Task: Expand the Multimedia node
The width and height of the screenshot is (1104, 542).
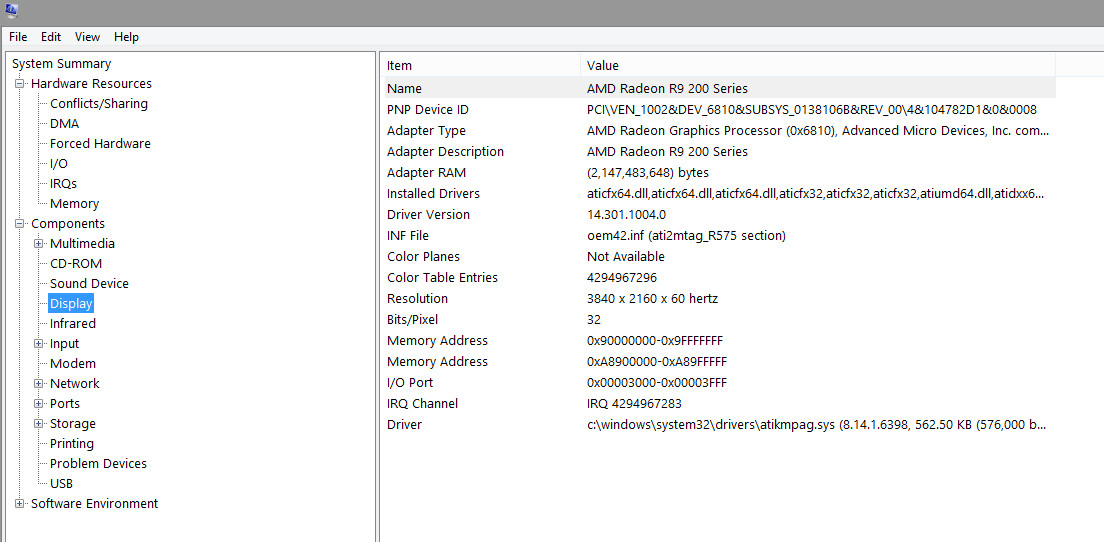Action: tap(39, 244)
